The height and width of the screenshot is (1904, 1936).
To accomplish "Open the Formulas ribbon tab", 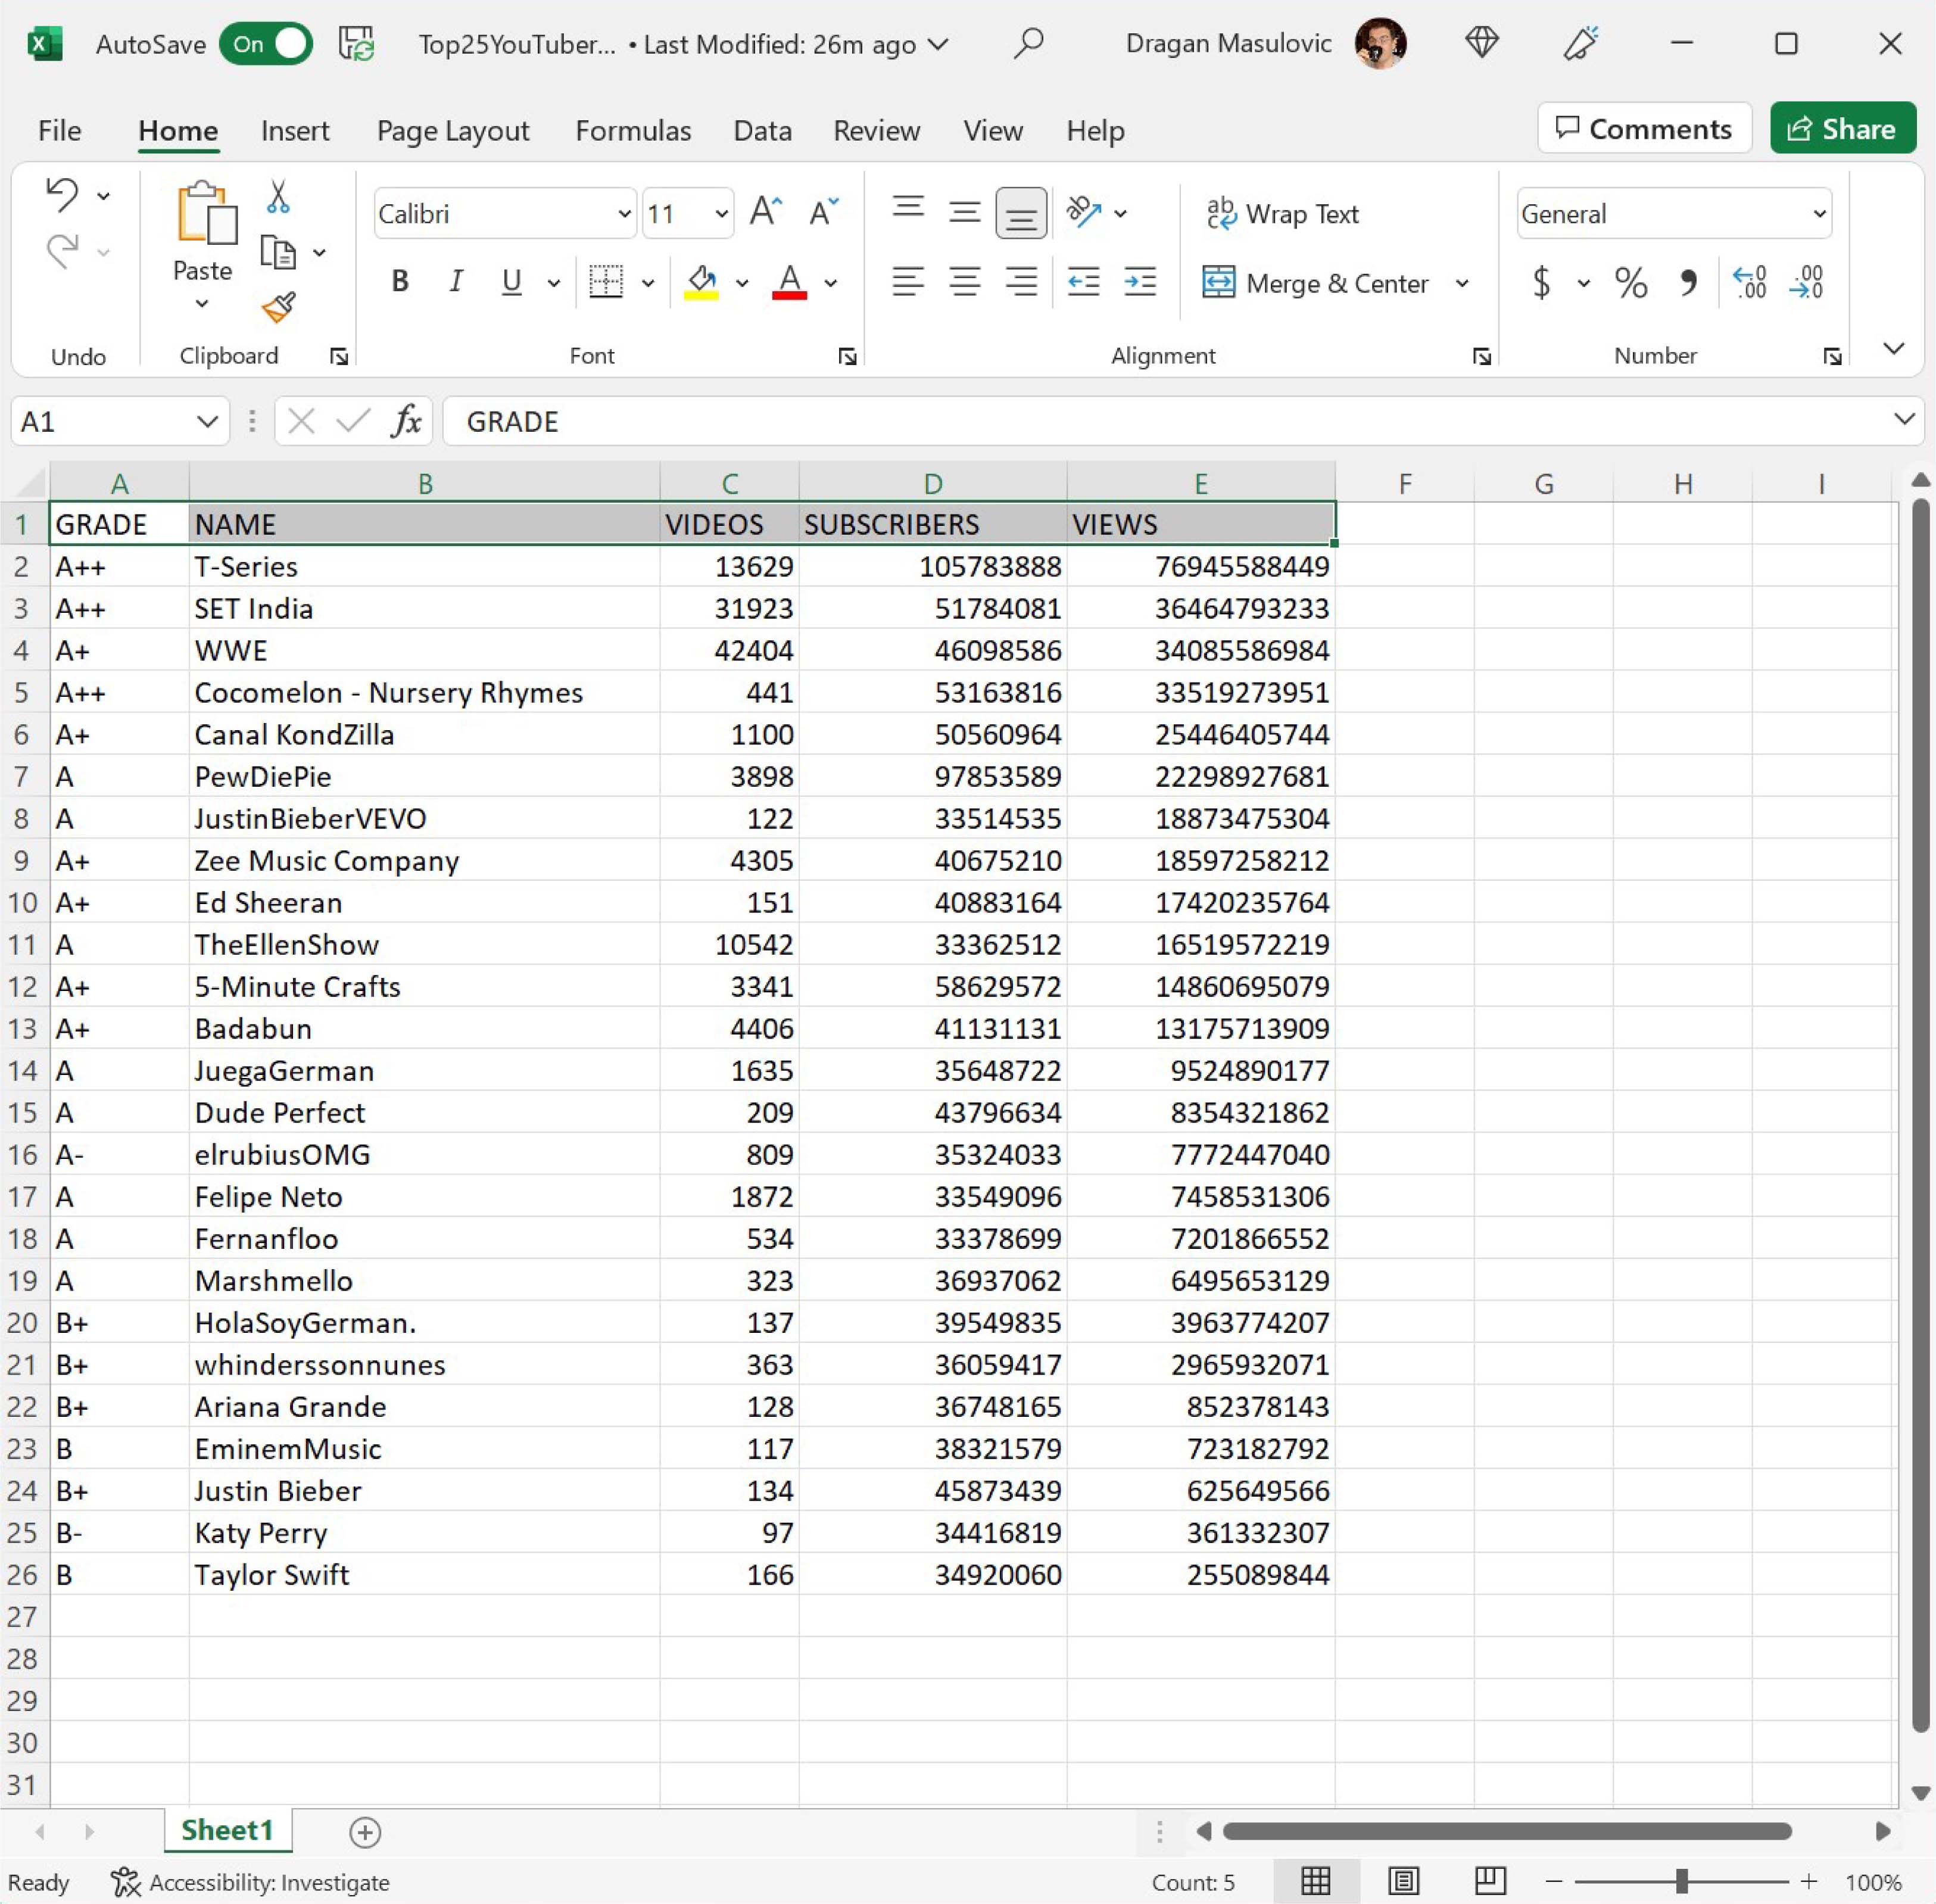I will (632, 131).
